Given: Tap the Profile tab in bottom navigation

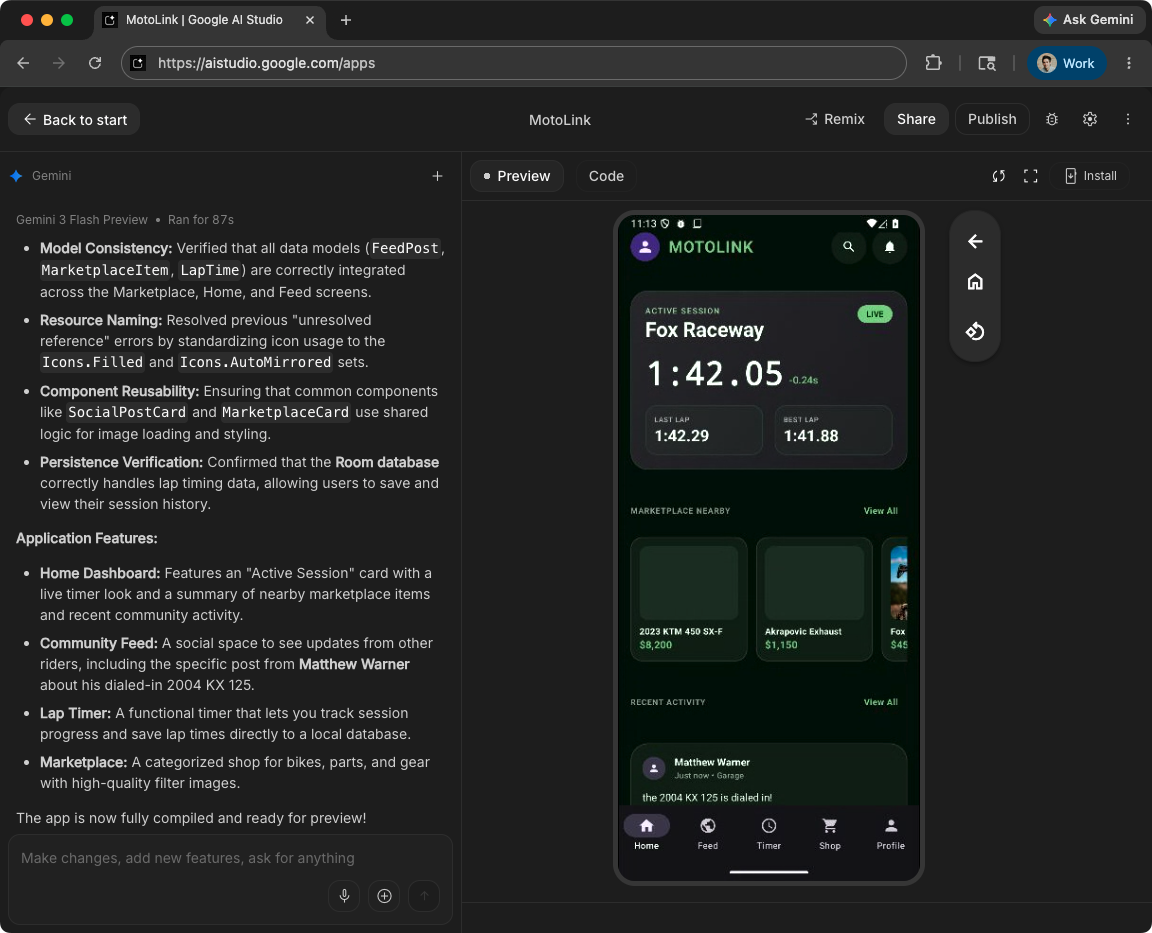Looking at the screenshot, I should pyautogui.click(x=890, y=833).
